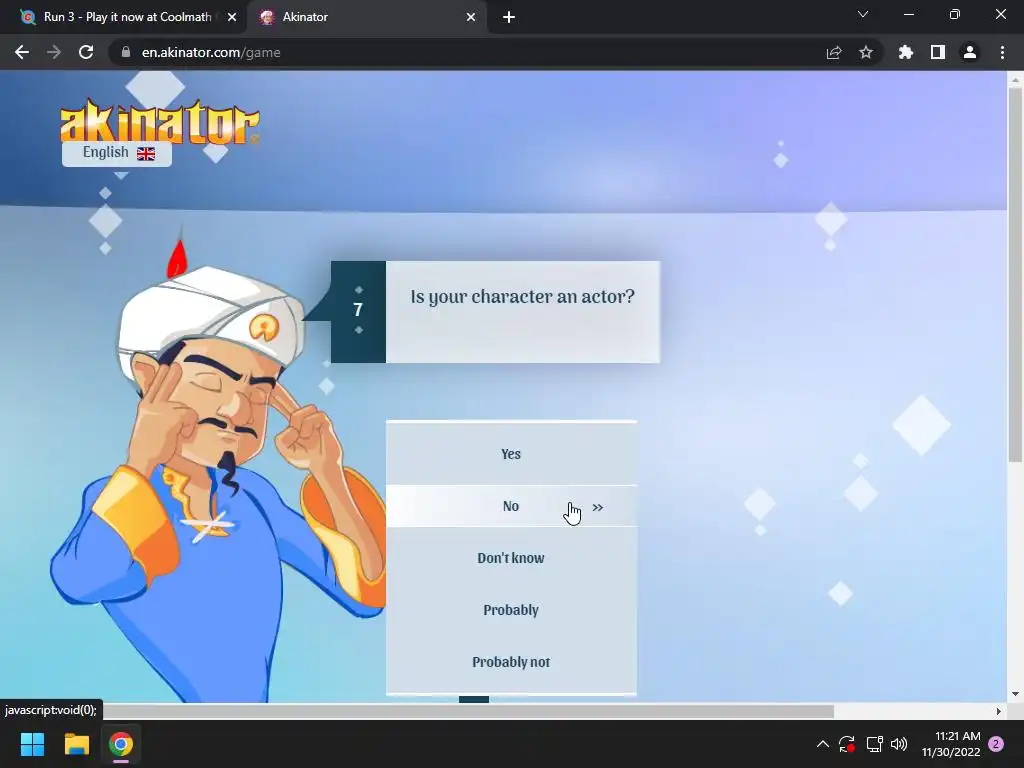Image resolution: width=1024 pixels, height=768 pixels.
Task: View site security lock info
Action: pyautogui.click(x=125, y=52)
